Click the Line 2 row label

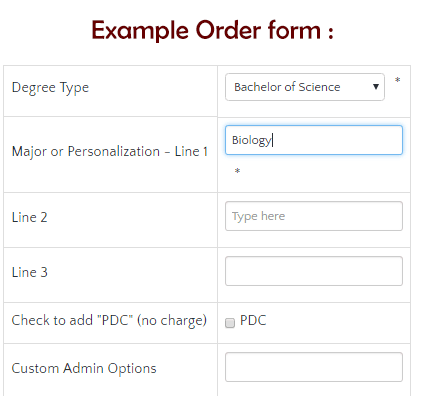coord(30,217)
